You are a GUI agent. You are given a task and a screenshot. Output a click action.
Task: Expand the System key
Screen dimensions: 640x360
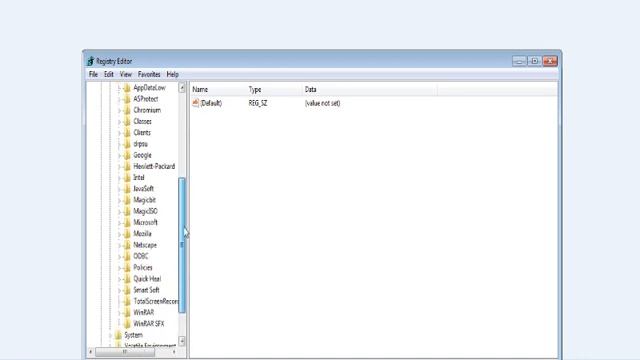[x=111, y=335]
